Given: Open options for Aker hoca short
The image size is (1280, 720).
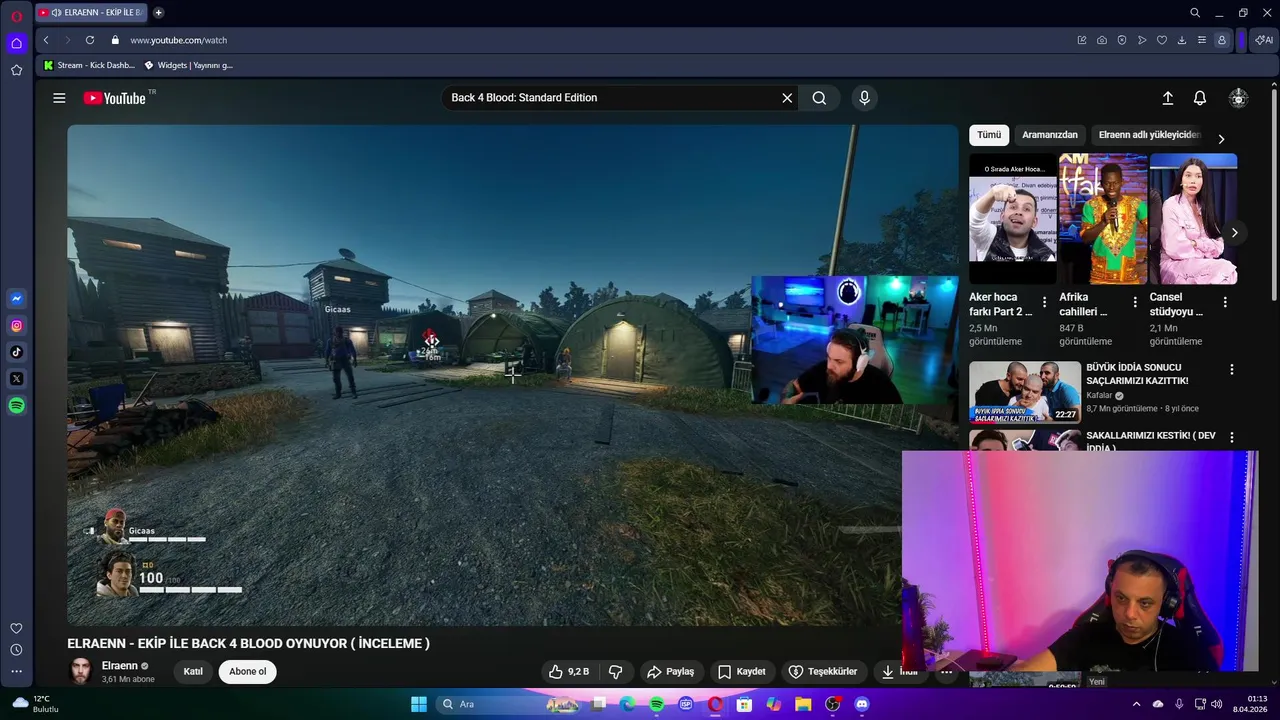Looking at the screenshot, I should point(1044,302).
